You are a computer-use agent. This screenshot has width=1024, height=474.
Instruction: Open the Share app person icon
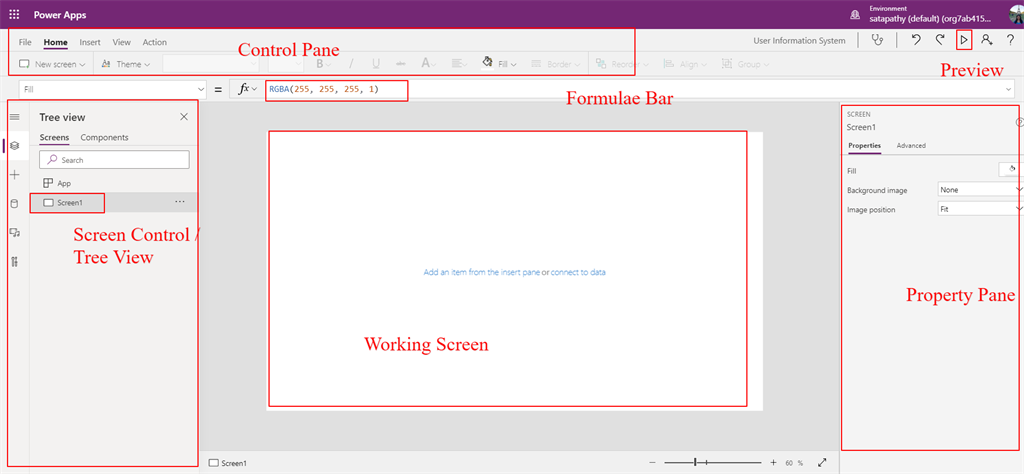[x=987, y=40]
